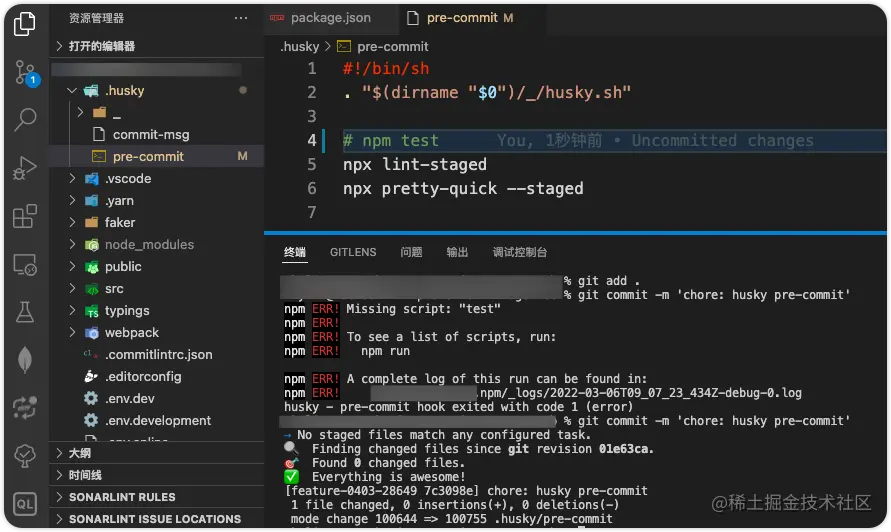Expand the src folder chevron
The image size is (891, 532).
coord(72,289)
